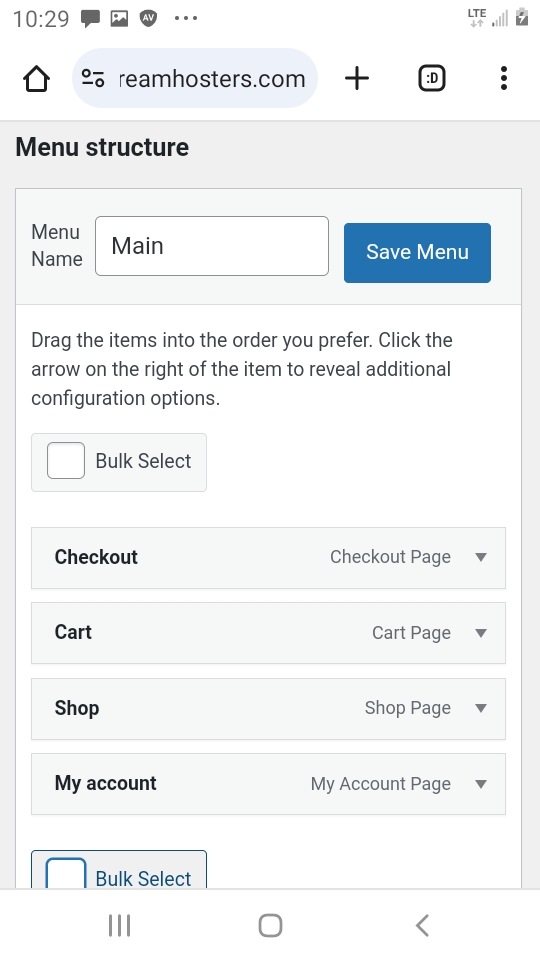This screenshot has width=540, height=960.
Task: Tap the dreamhosters.com address bar
Action: (195, 78)
